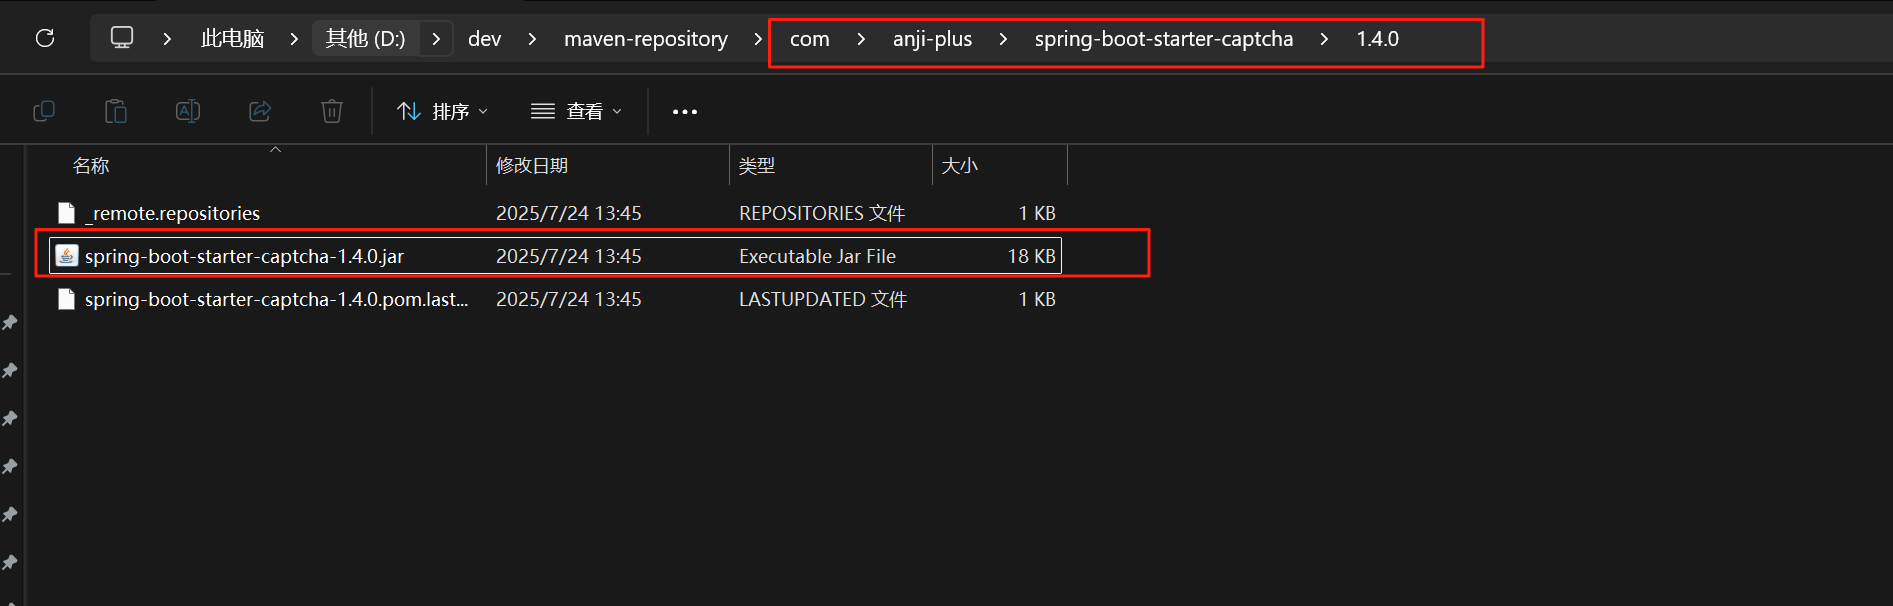
Task: Click size cell of pom.lastUpdated row
Action: 1037,299
